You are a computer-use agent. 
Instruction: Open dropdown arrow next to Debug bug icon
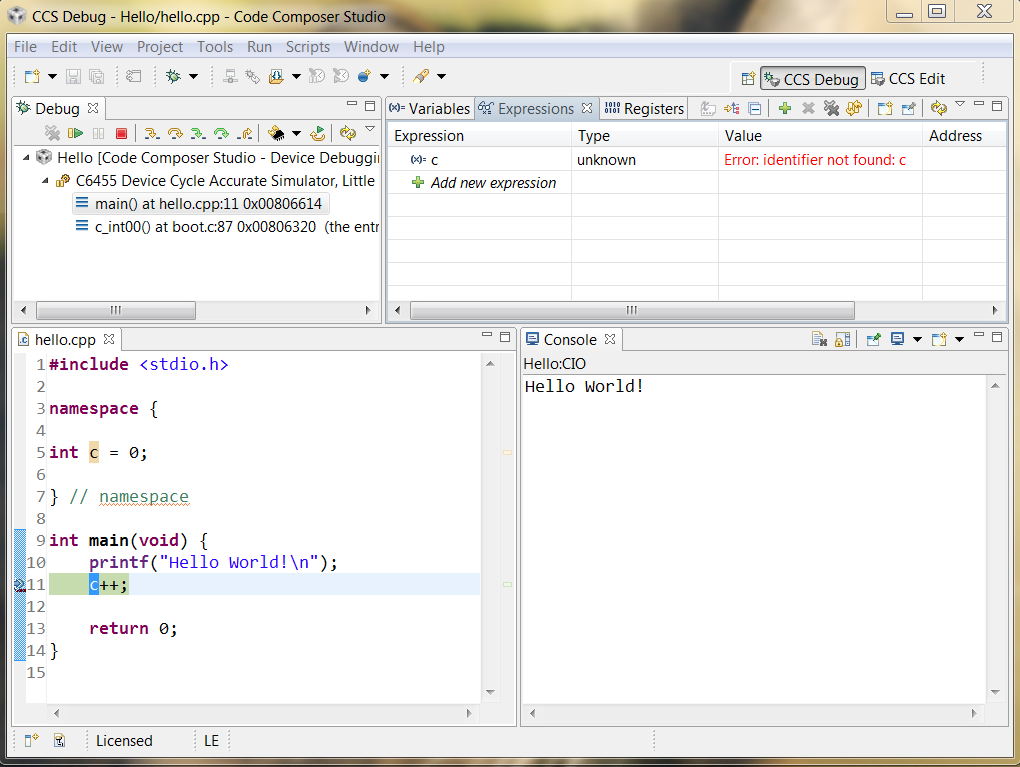click(193, 76)
